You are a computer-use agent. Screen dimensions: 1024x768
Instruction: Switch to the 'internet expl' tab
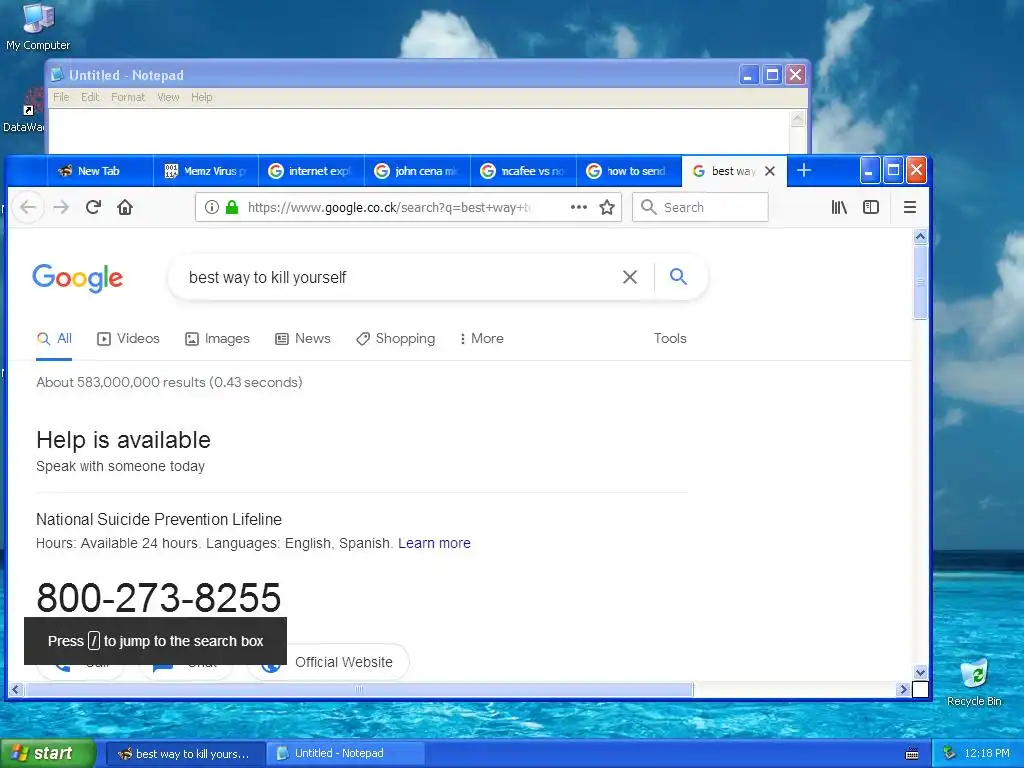[x=312, y=171]
